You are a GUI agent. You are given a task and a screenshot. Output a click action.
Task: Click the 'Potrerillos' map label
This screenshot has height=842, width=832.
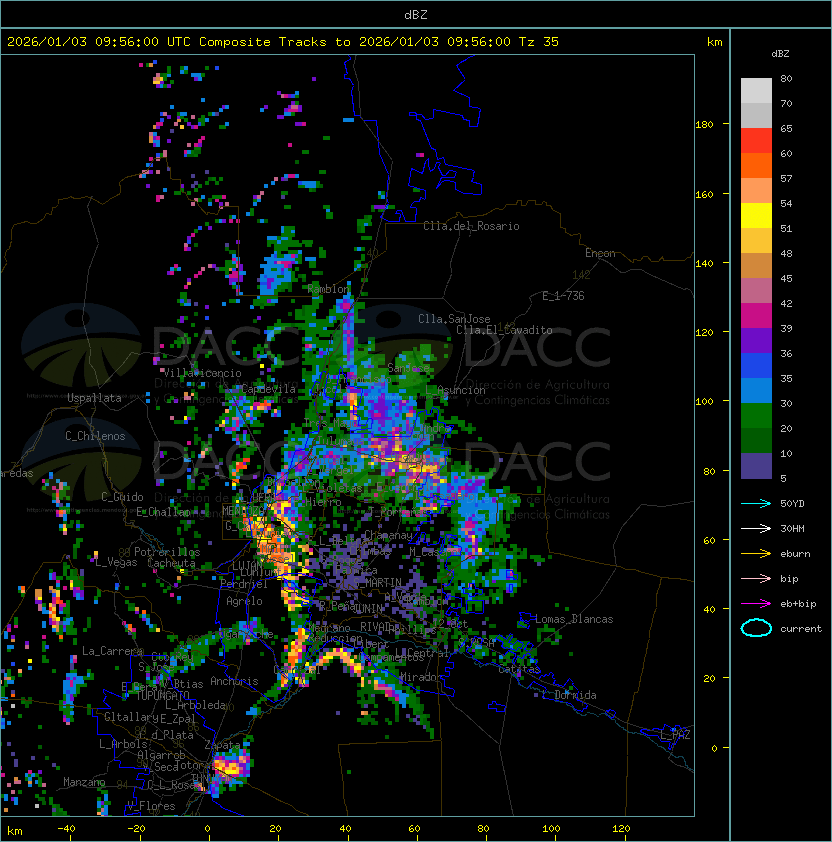tap(167, 551)
